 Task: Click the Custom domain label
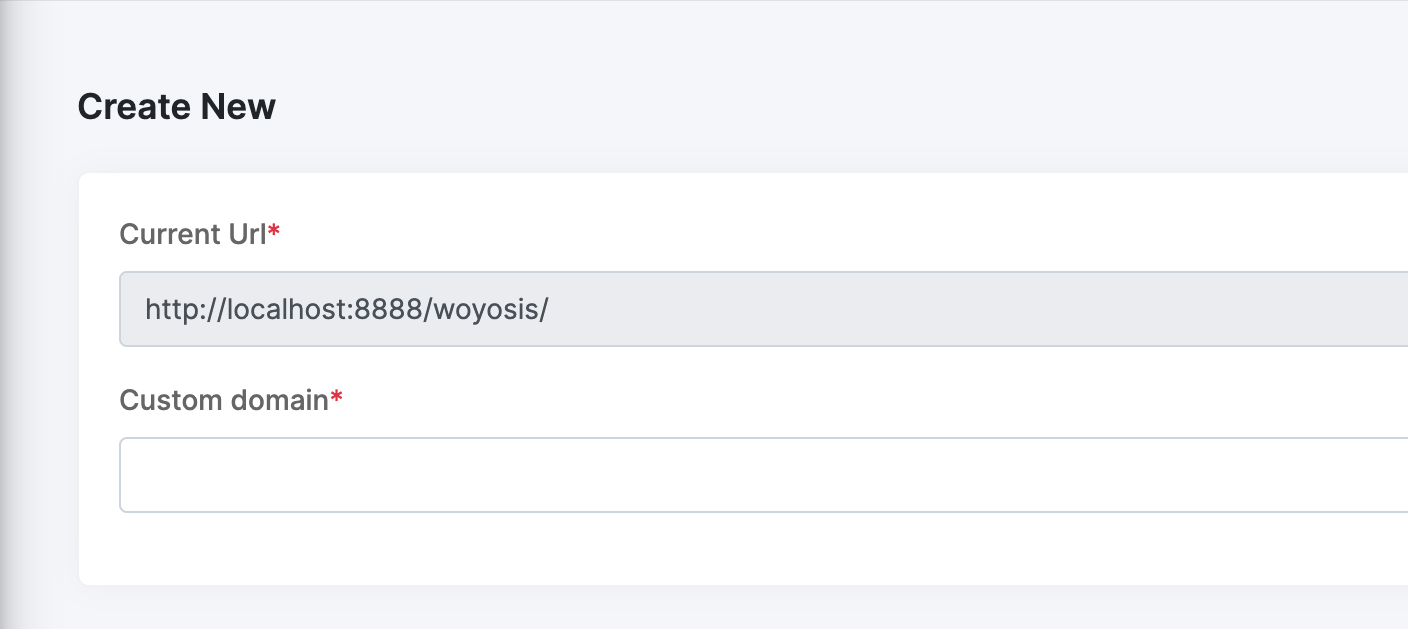point(224,400)
